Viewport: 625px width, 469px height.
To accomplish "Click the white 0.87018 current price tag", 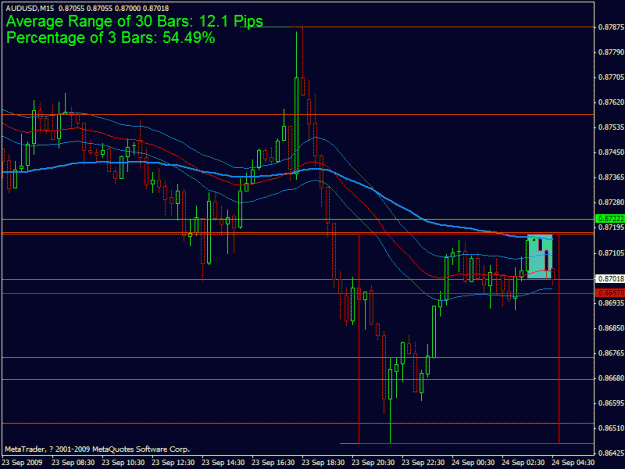I will pyautogui.click(x=610, y=279).
